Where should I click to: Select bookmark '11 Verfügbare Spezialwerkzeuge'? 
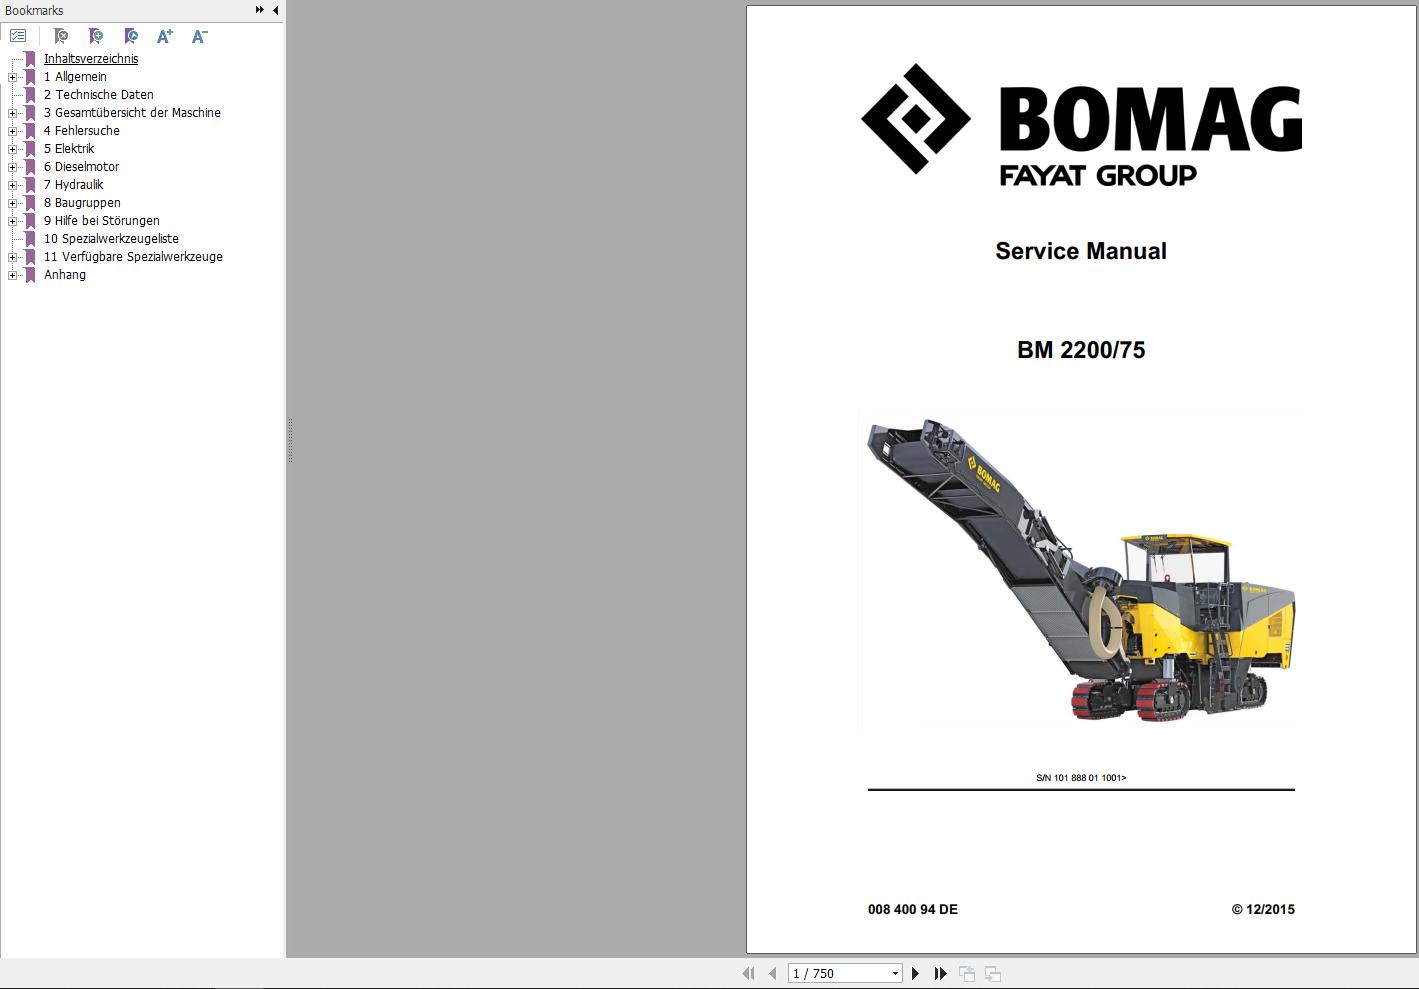133,257
